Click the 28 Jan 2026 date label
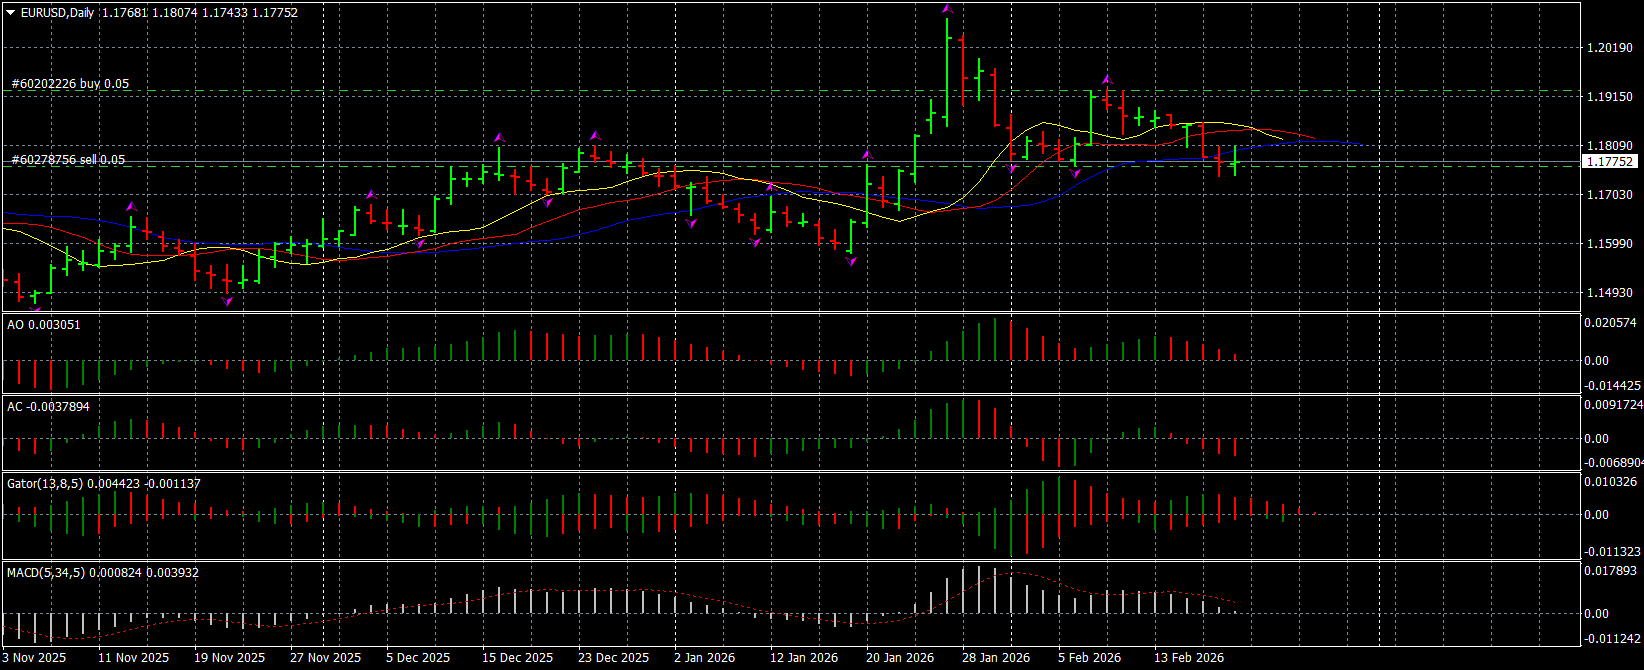1644x670 pixels. tap(996, 658)
